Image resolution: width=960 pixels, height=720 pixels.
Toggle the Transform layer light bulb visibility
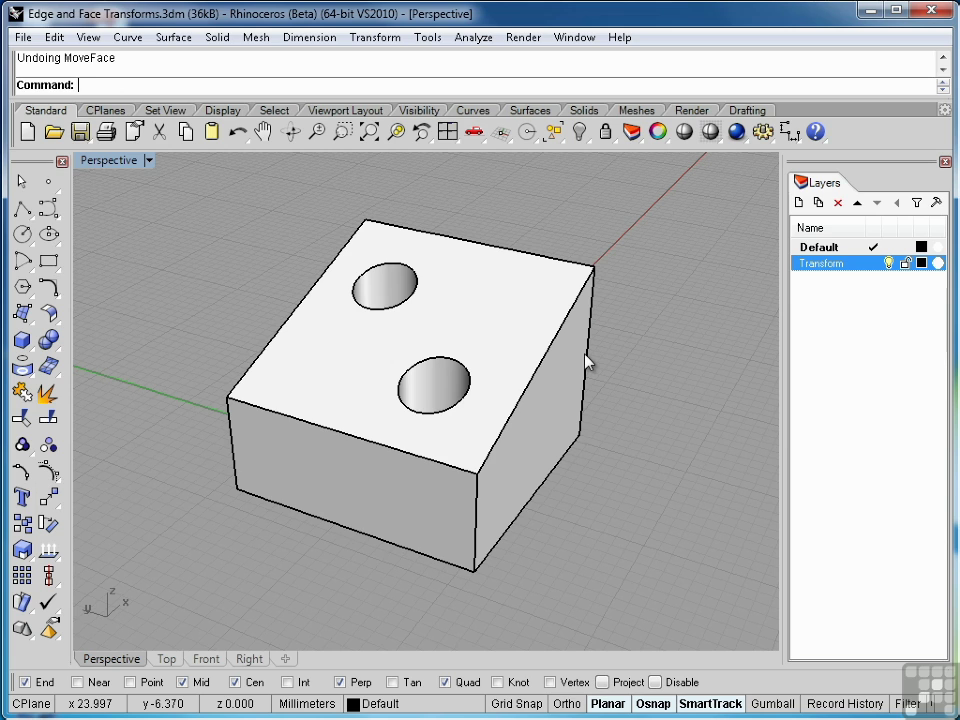(888, 263)
